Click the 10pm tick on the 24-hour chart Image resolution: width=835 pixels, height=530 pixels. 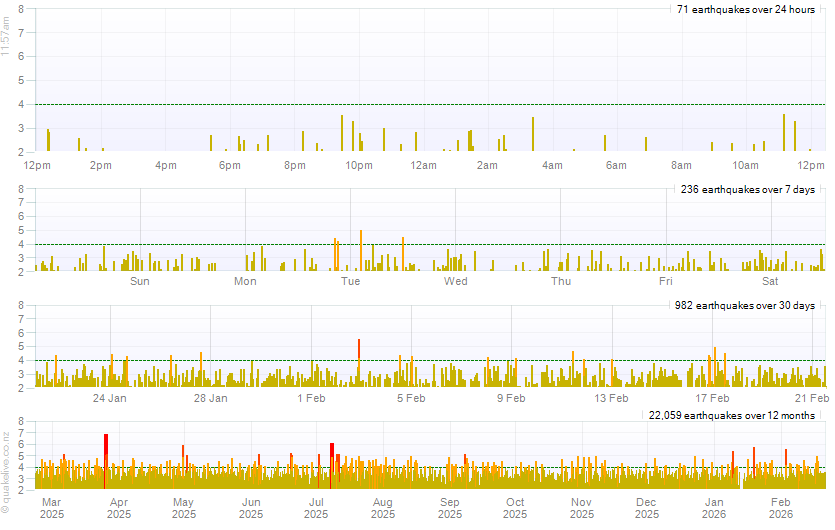(359, 165)
